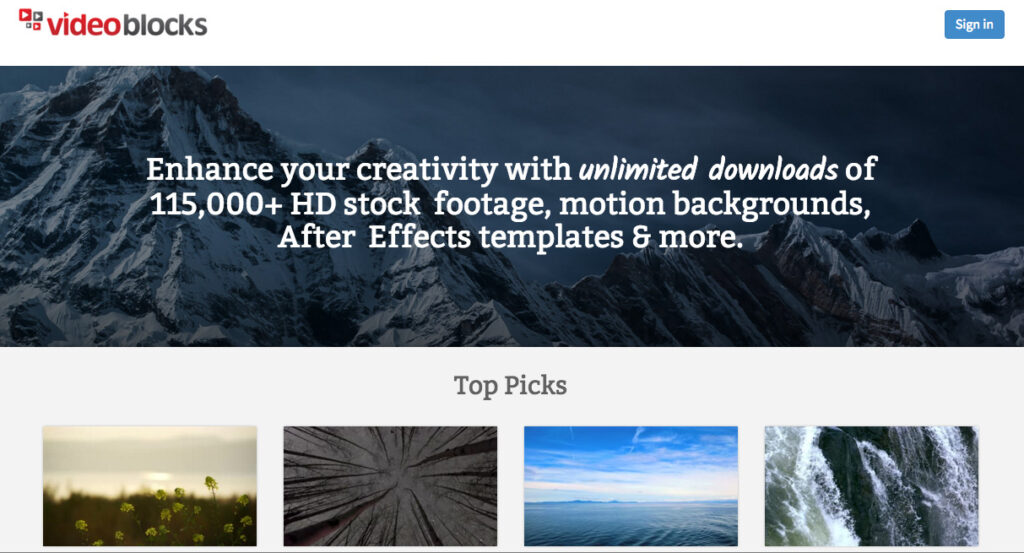Click the red "video" logo text
1024x553 pixels.
tap(84, 25)
